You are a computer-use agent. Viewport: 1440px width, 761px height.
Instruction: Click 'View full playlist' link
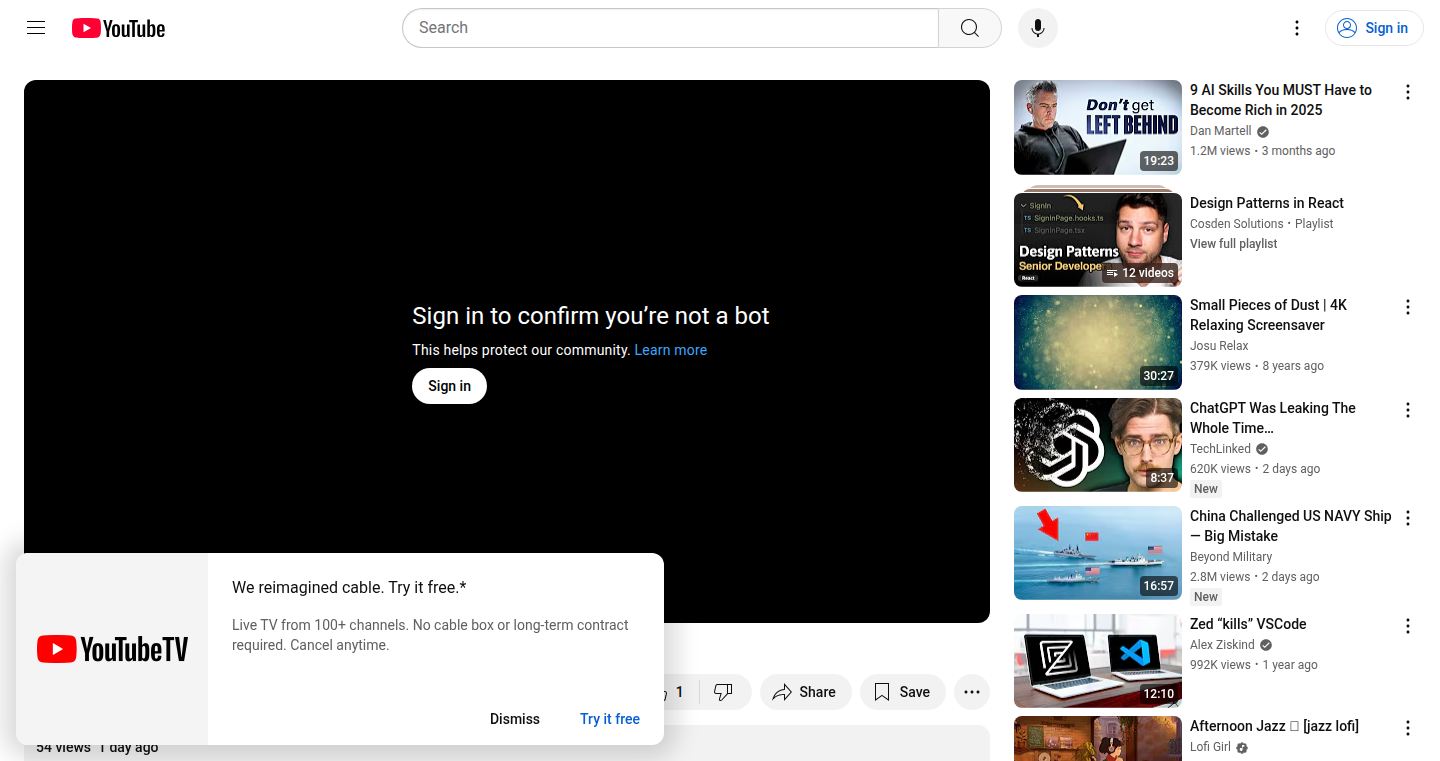point(1234,244)
